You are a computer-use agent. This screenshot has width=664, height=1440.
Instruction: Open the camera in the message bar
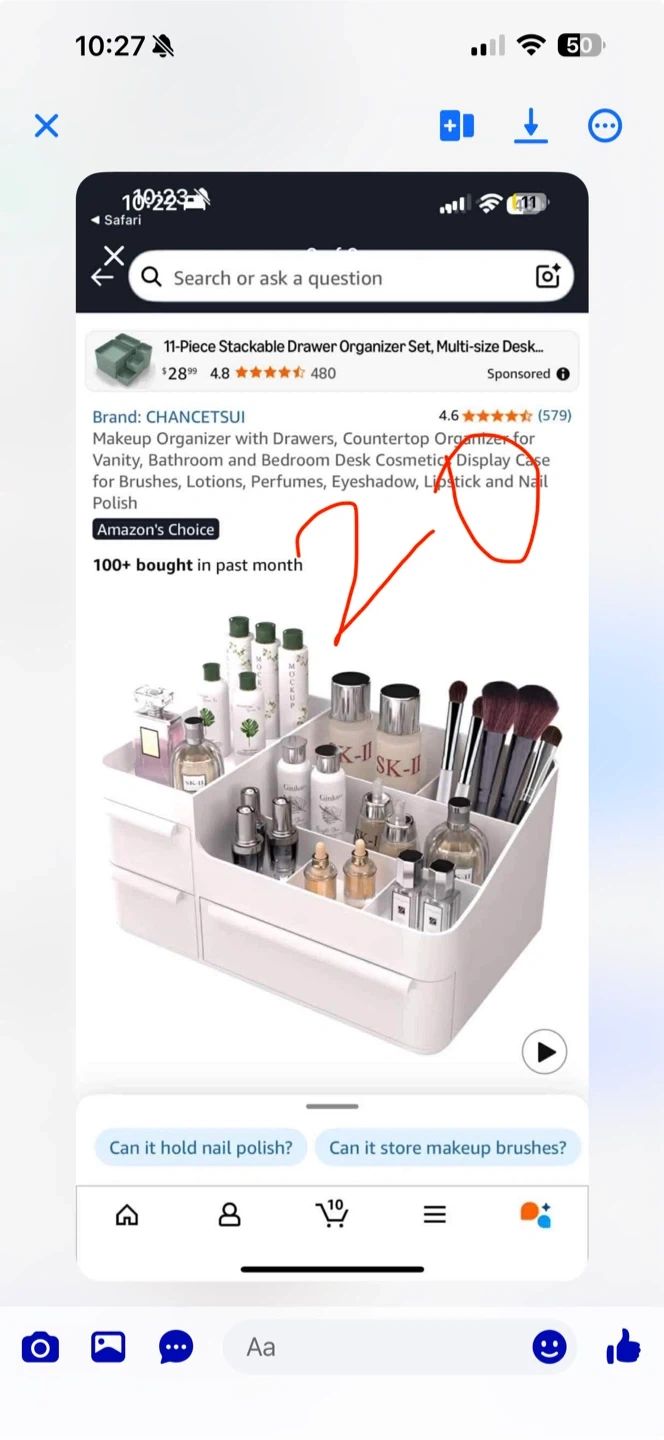pos(40,1348)
